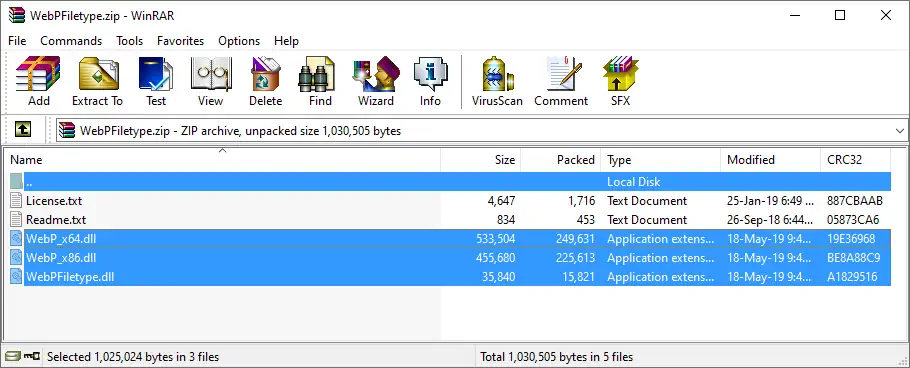Viewport: 910px width, 368px height.
Task: Click the Add toolbar icon
Action: point(38,82)
